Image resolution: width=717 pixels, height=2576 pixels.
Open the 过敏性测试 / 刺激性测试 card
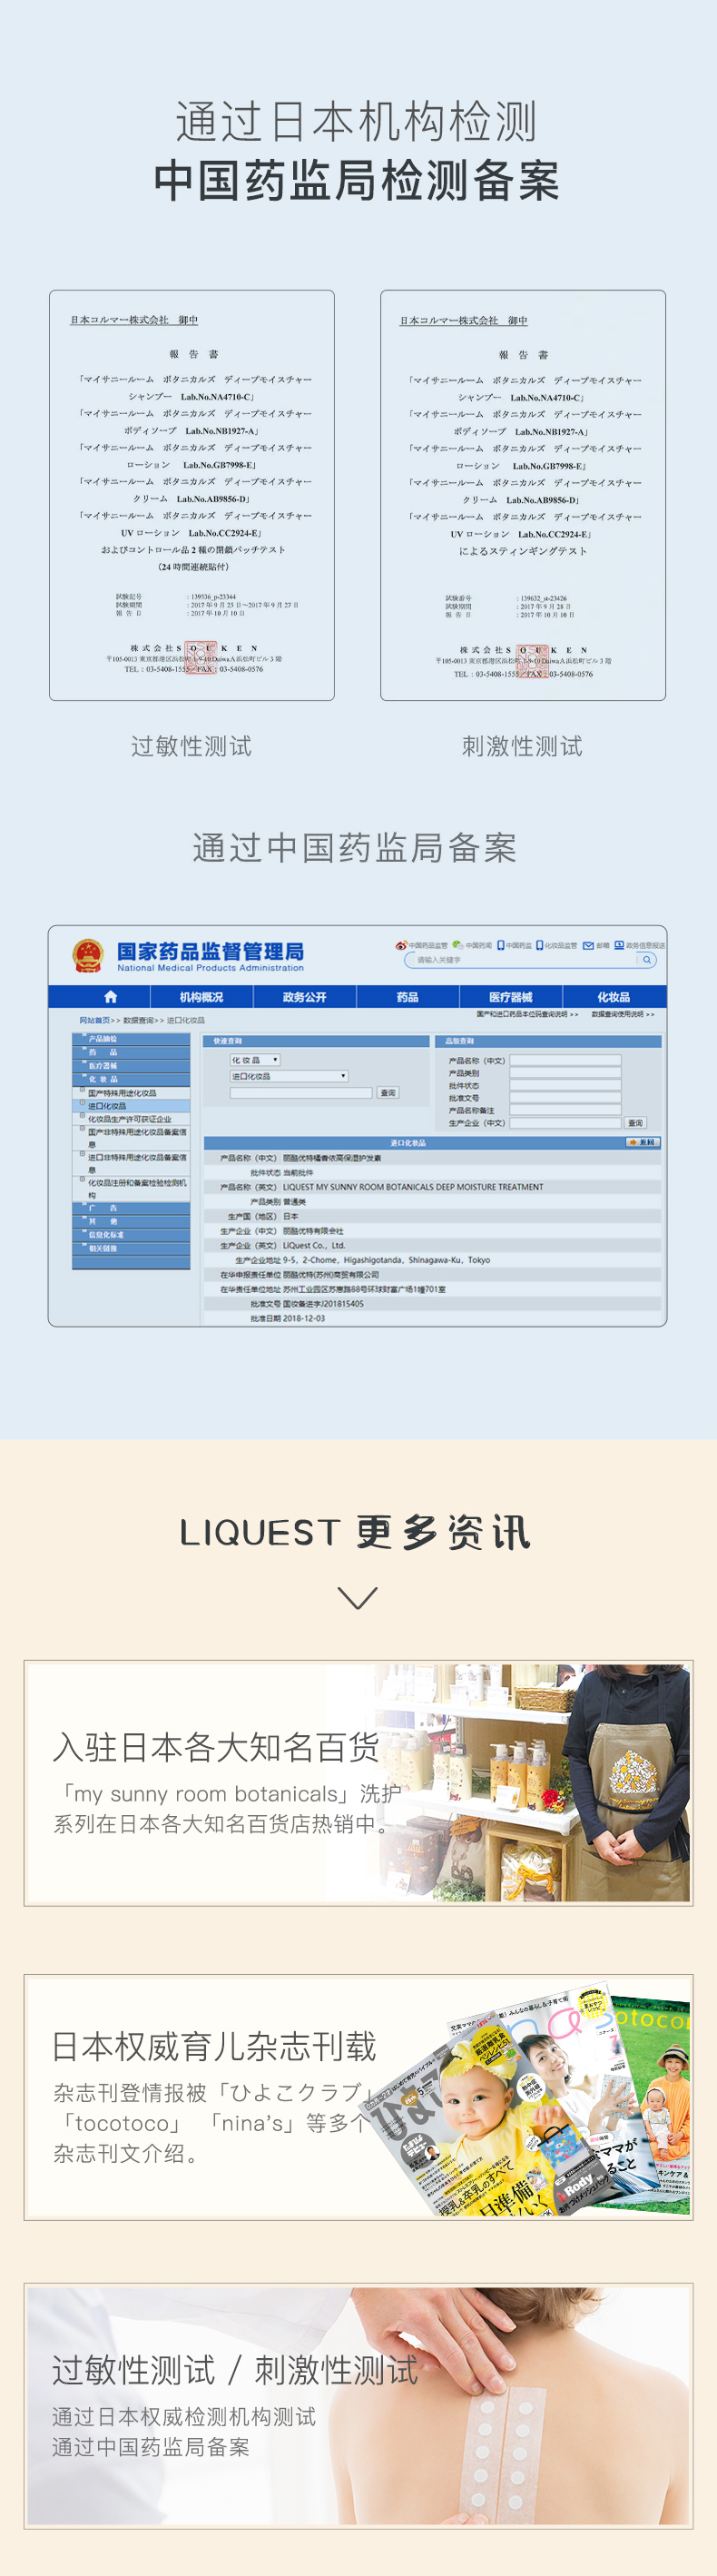pos(358,2408)
